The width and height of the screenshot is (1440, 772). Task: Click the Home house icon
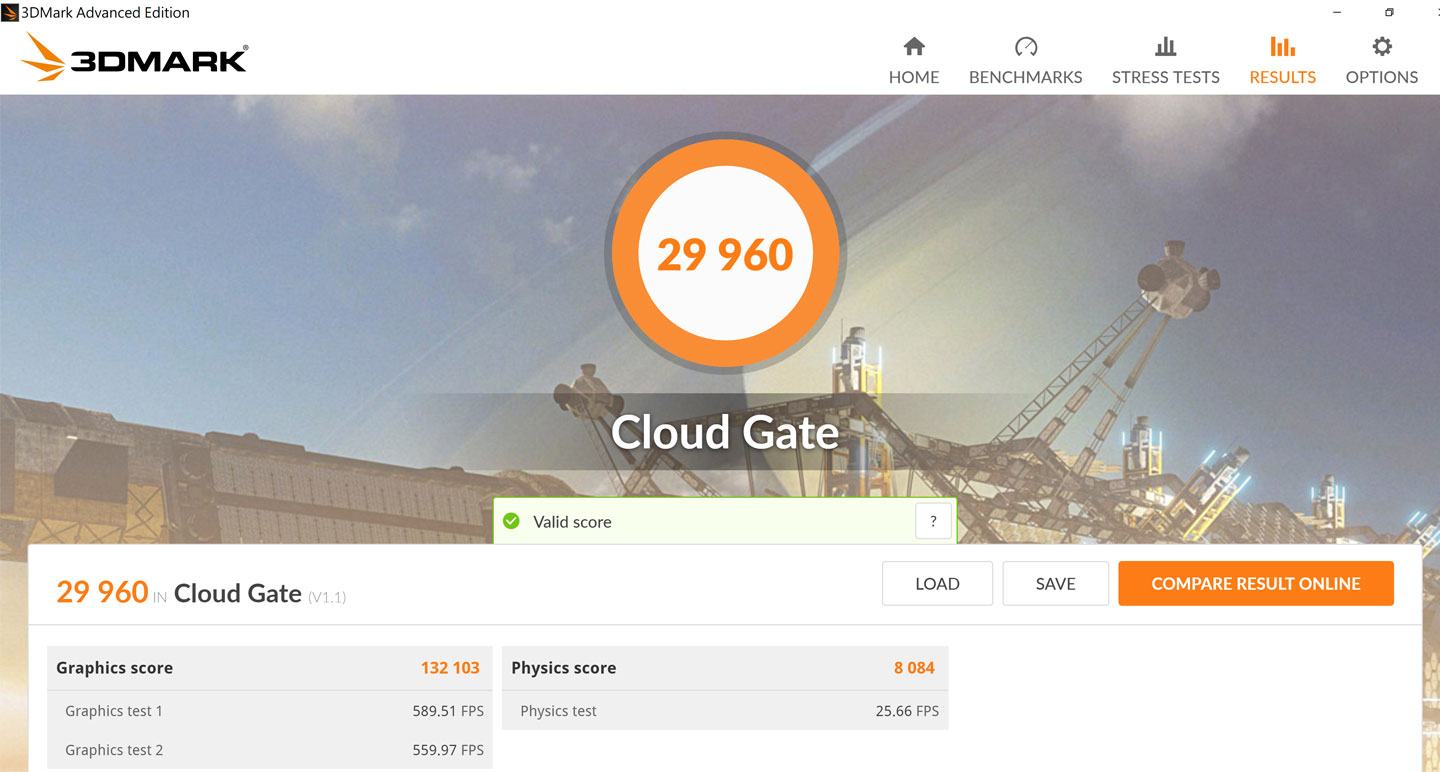tap(914, 47)
